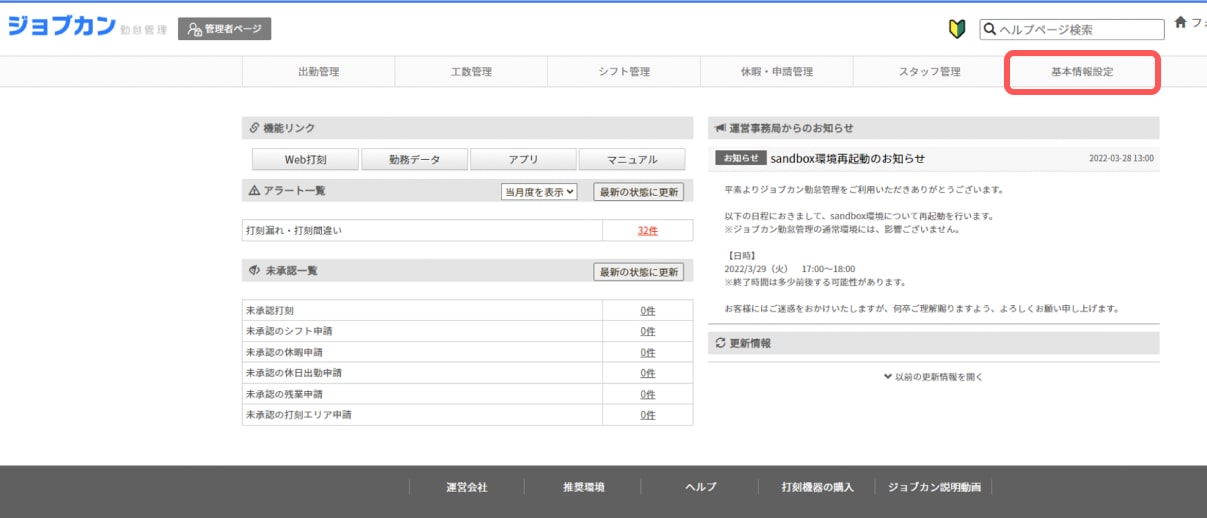Image resolution: width=1207 pixels, height=518 pixels.
Task: Open 0件 link for 未承認のシフト申請
Action: (x=648, y=331)
